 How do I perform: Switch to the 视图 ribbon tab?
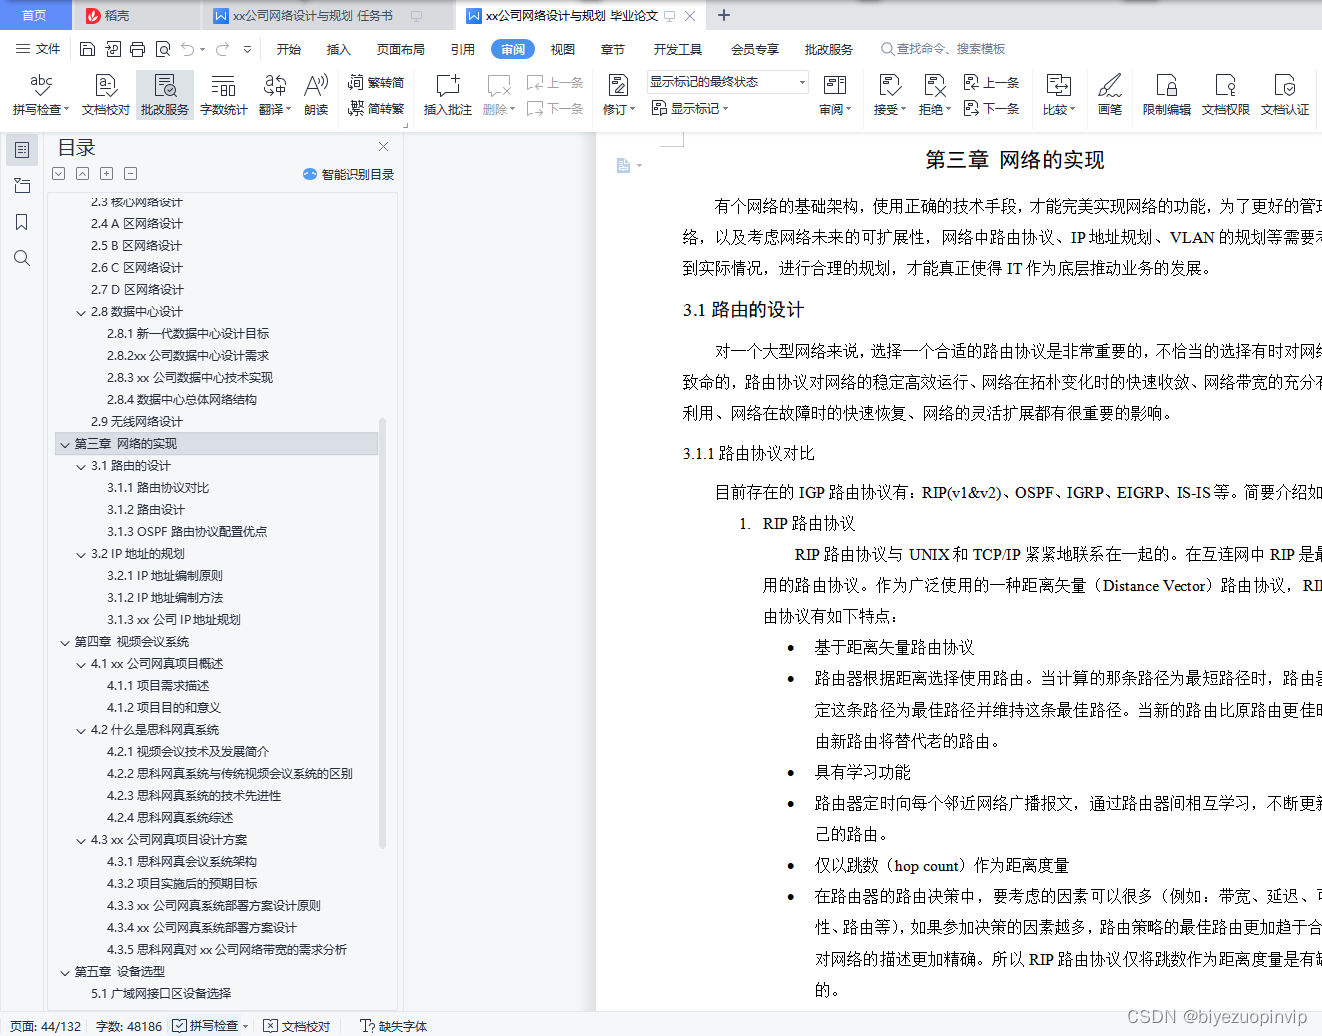point(563,48)
